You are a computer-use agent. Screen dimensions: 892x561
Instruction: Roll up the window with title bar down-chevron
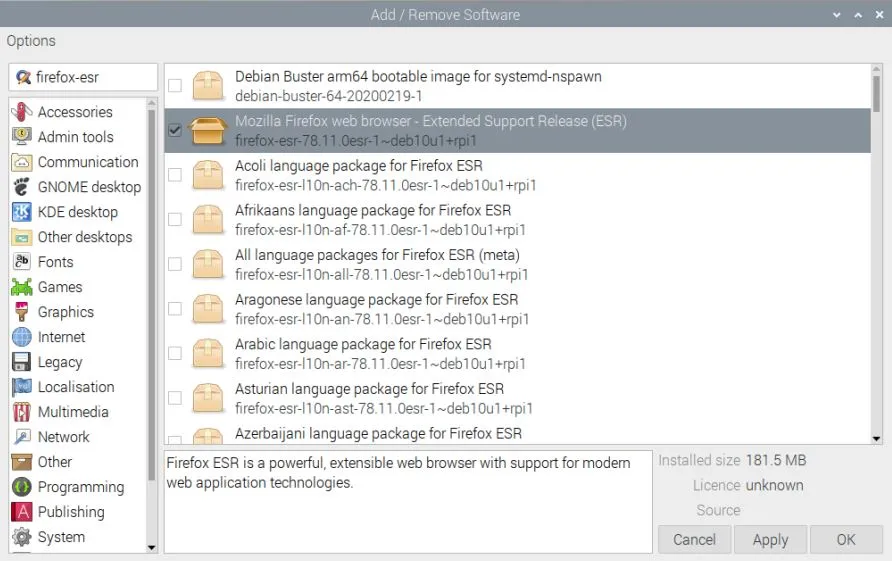pyautogui.click(x=836, y=15)
